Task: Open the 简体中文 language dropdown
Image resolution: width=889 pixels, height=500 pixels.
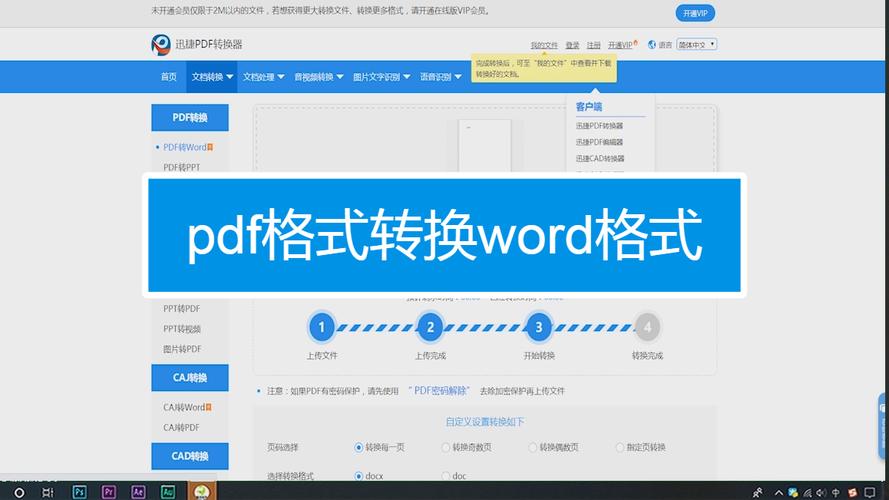Action: (697, 44)
